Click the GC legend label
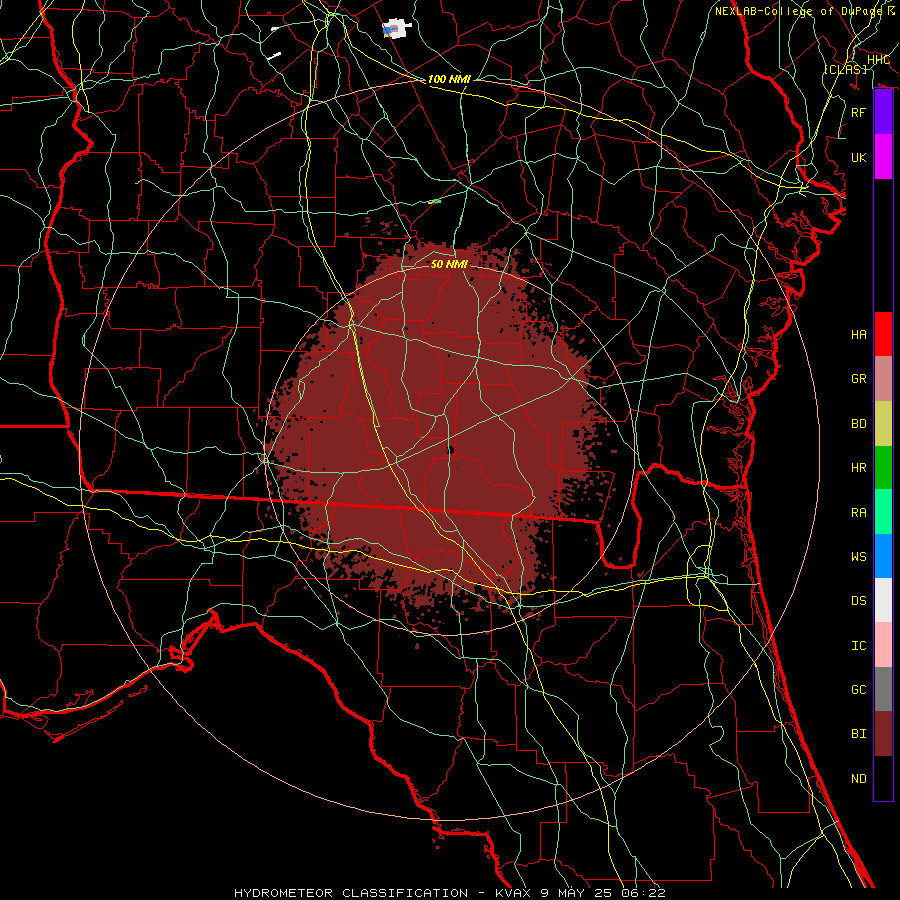The width and height of the screenshot is (900, 900). 858,689
